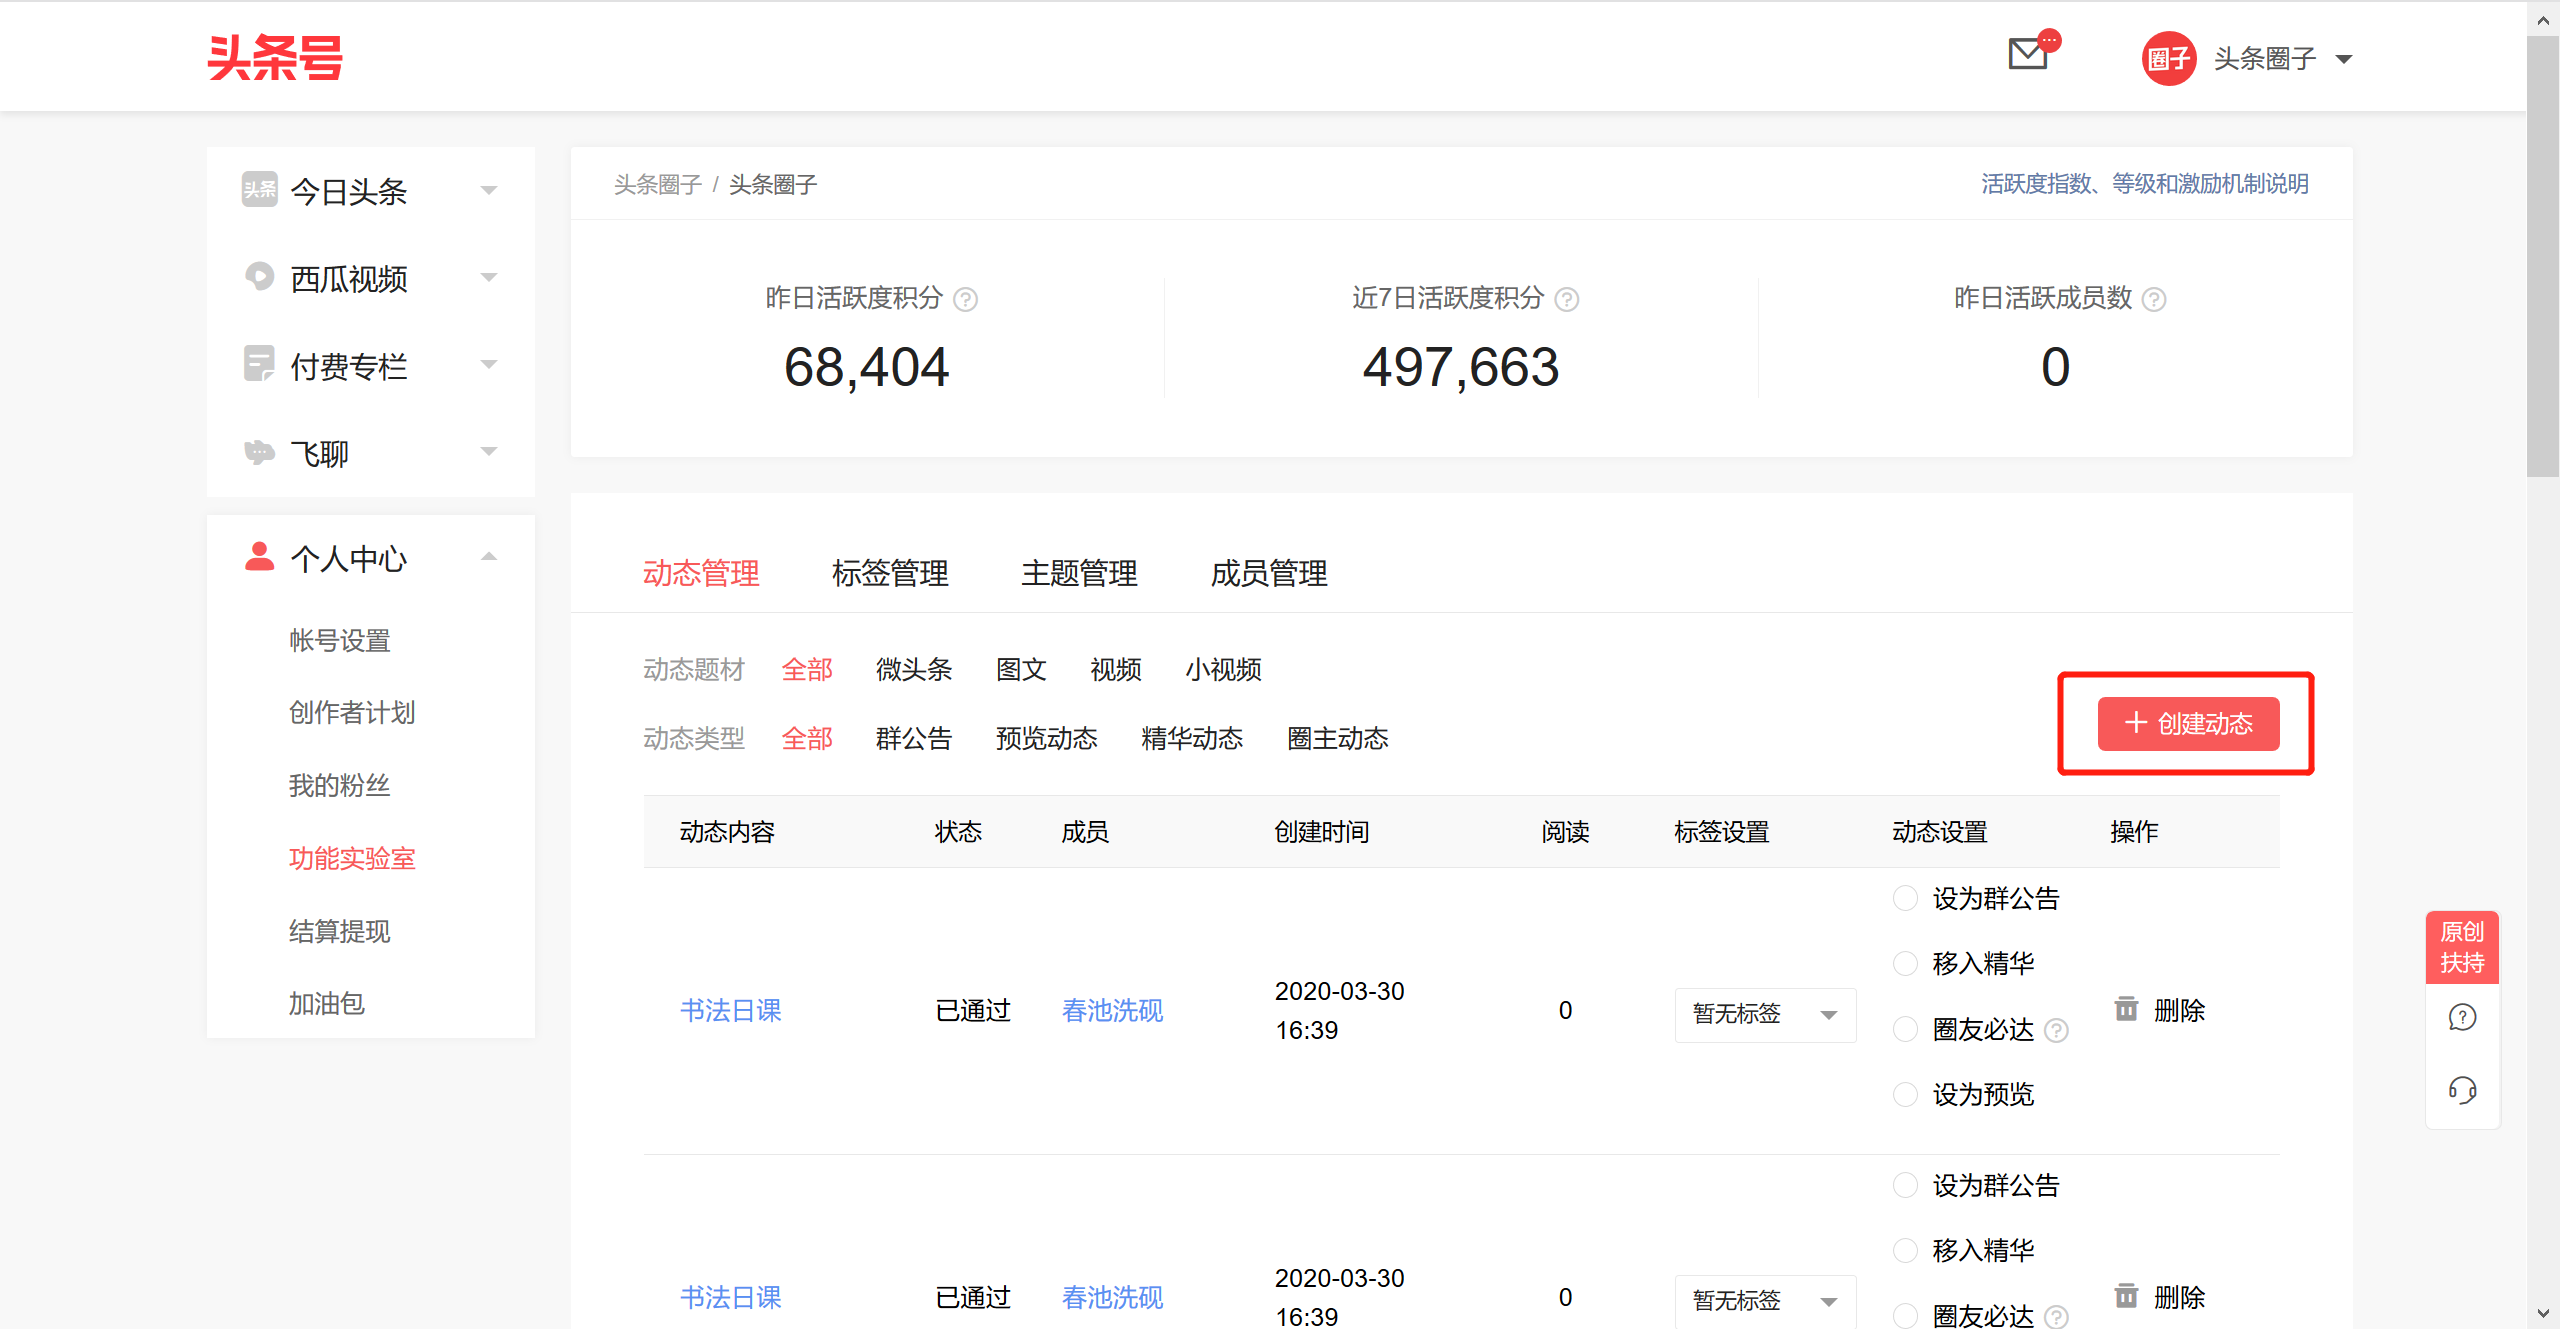Switch to 主题管理 tab
This screenshot has height=1329, width=2560.
[1079, 573]
